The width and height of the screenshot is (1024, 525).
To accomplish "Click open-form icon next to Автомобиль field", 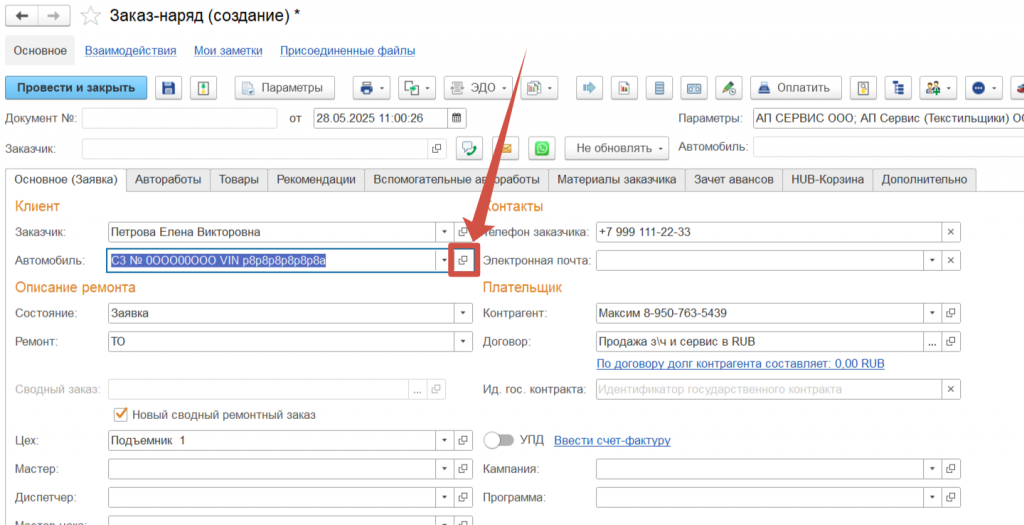I will coord(462,260).
